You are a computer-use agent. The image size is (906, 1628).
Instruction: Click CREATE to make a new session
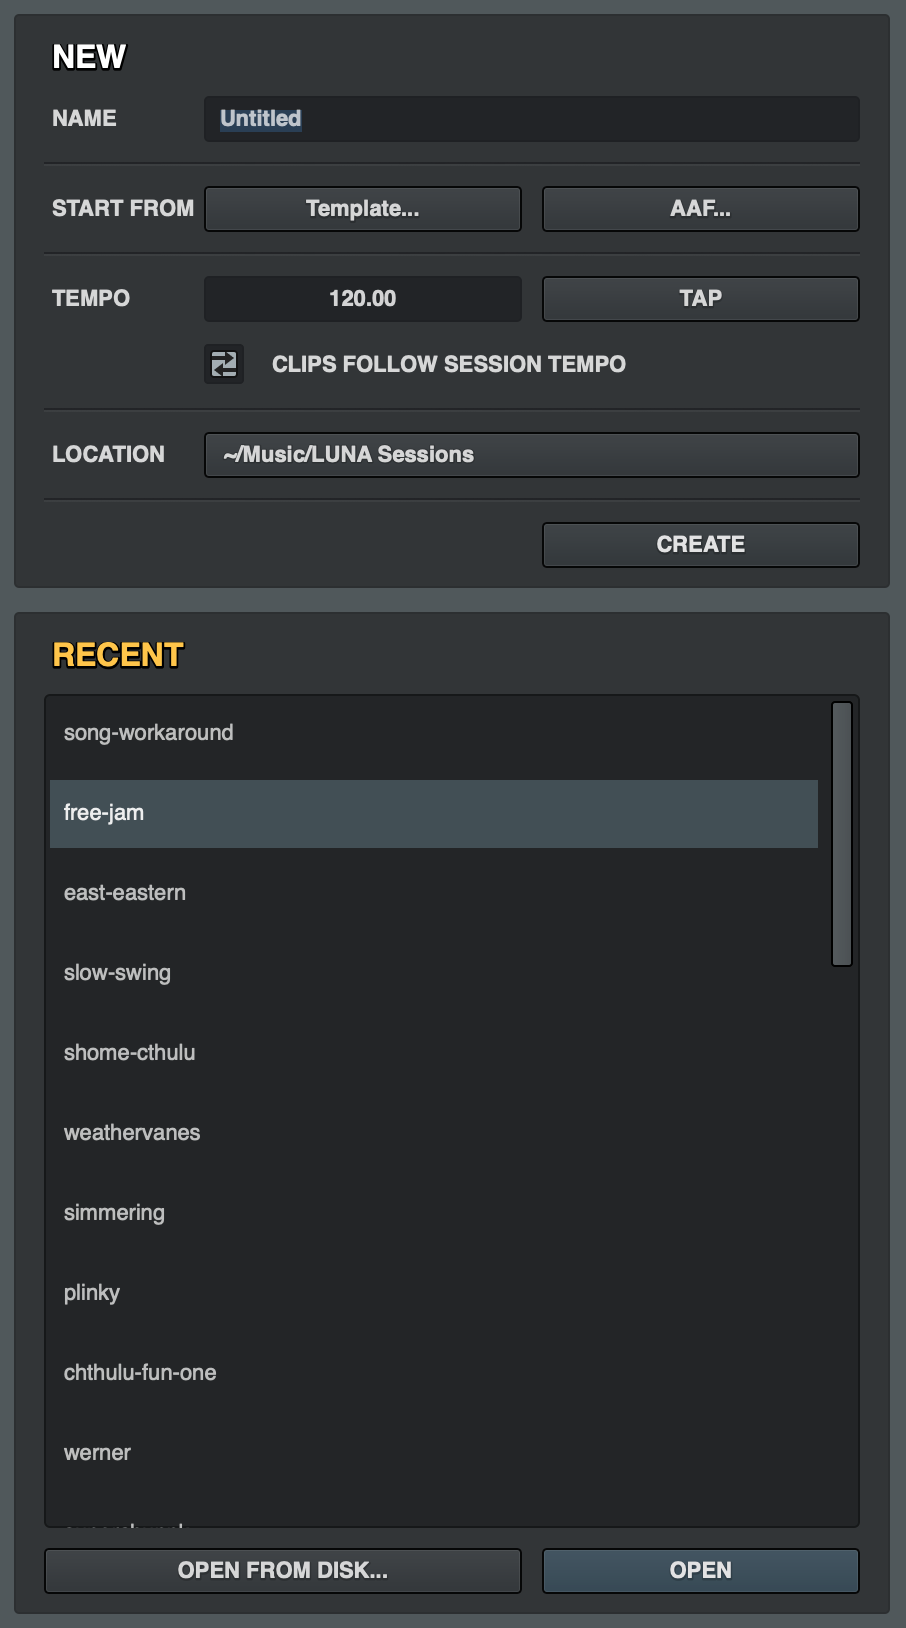click(700, 545)
